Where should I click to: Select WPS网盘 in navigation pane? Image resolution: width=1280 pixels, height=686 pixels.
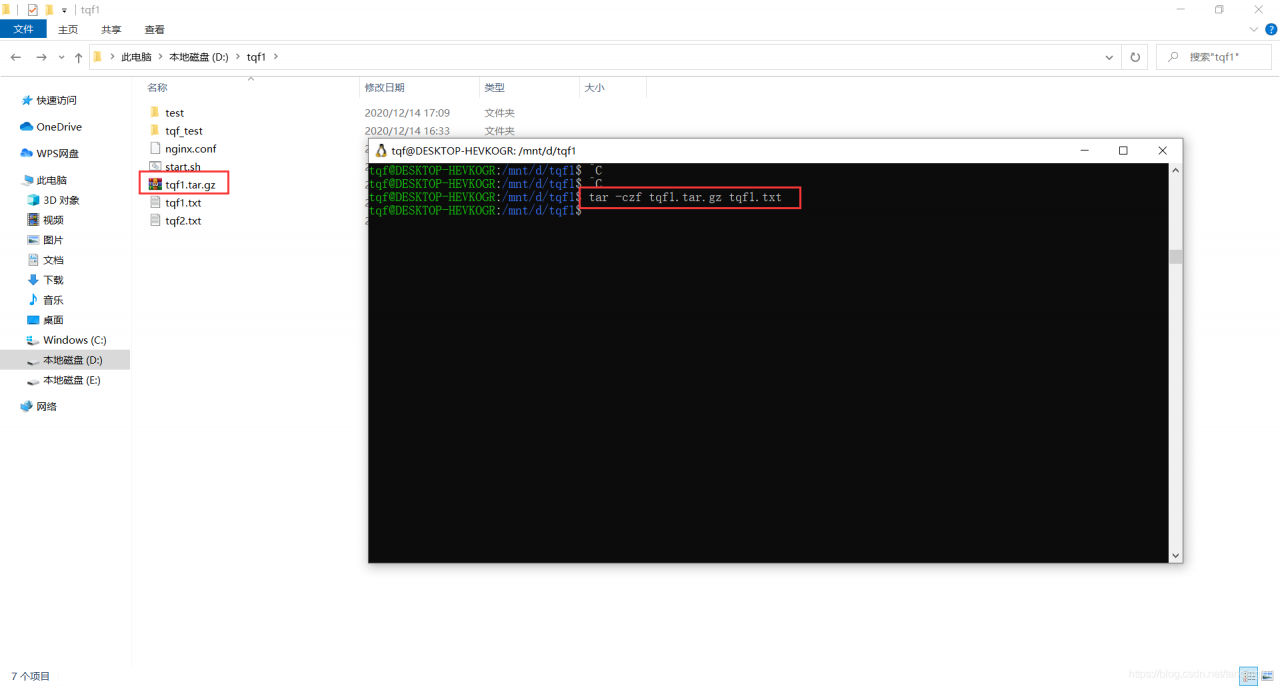click(57, 153)
